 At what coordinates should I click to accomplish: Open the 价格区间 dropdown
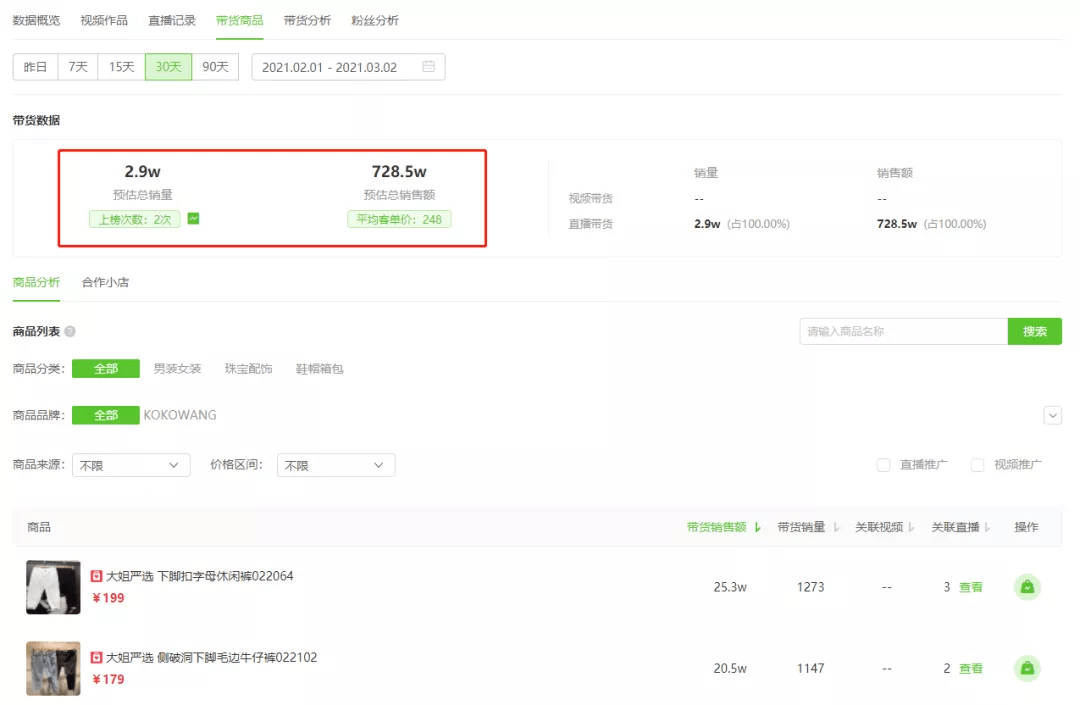pyautogui.click(x=336, y=465)
